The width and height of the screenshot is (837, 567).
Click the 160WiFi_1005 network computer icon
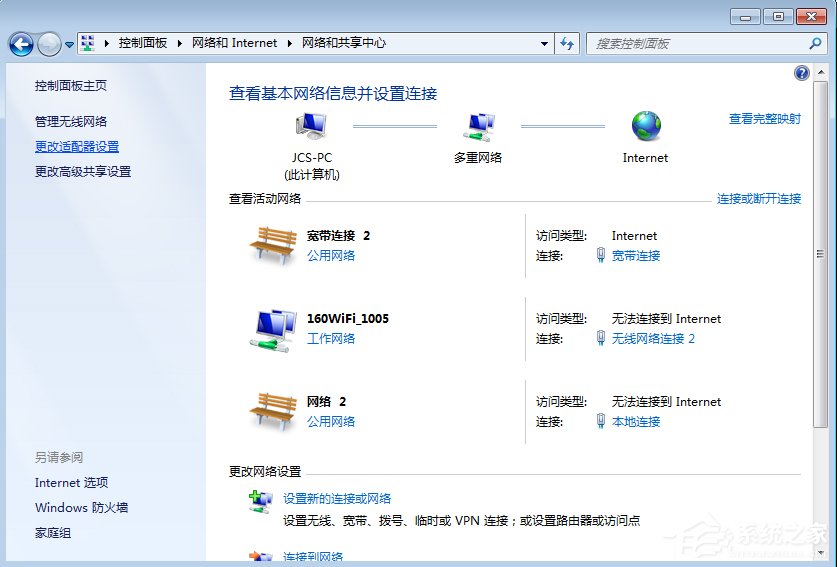(272, 328)
